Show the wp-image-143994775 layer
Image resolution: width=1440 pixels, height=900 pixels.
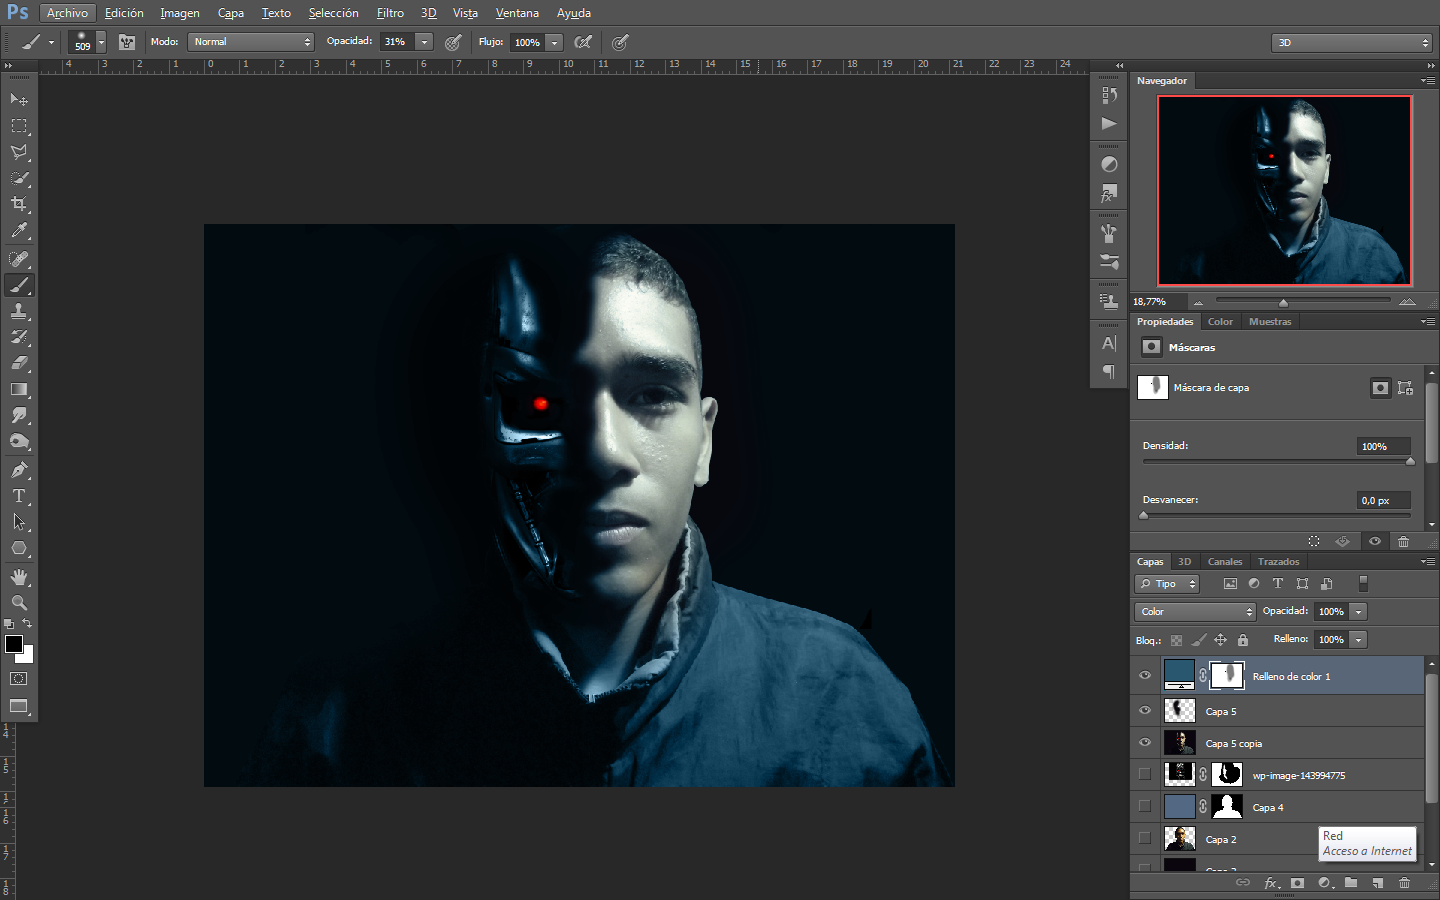coord(1145,774)
